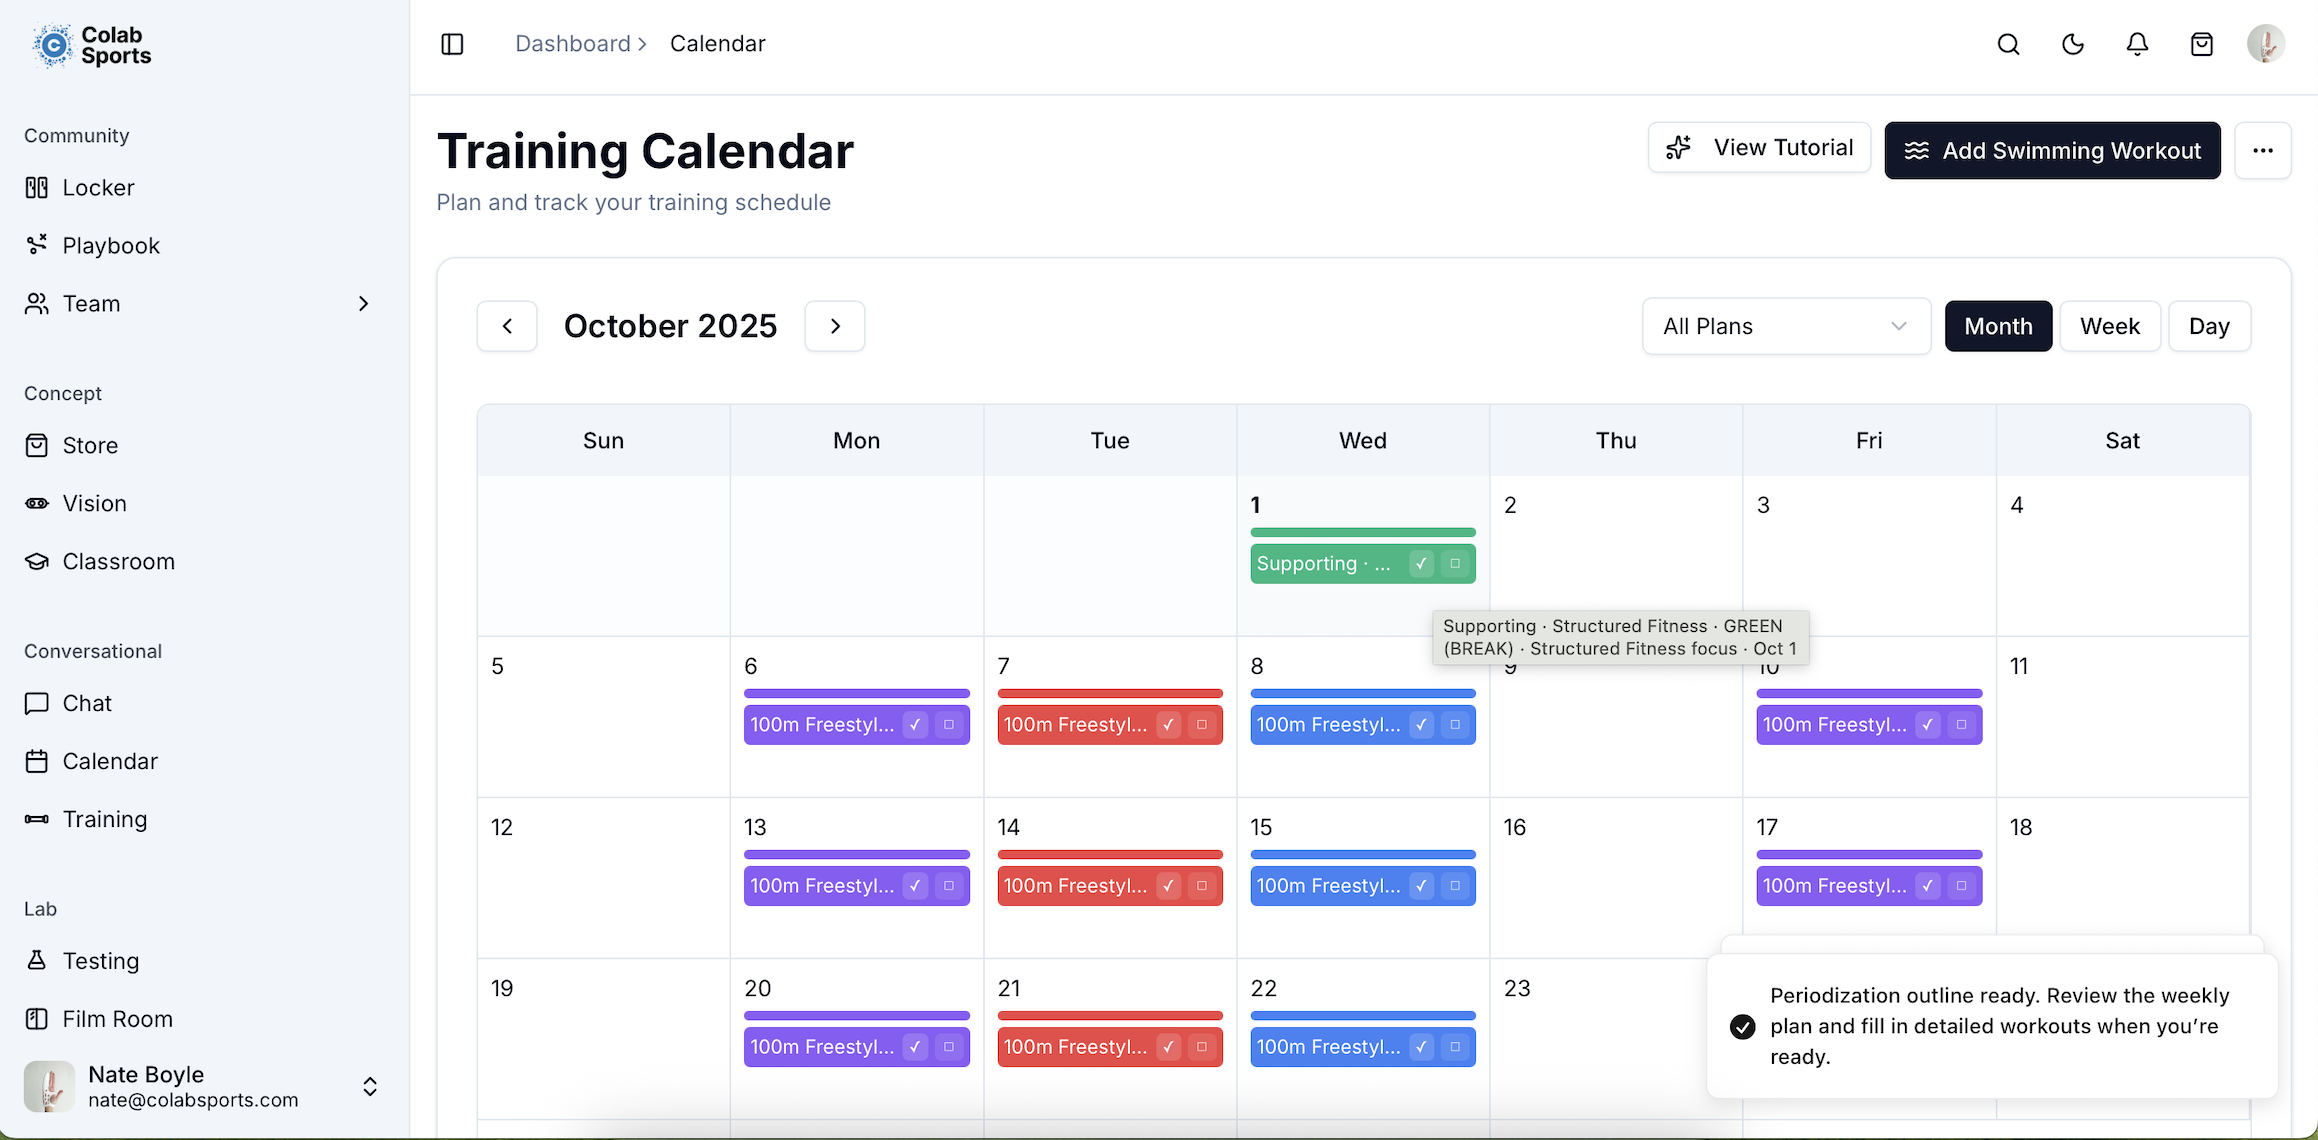Go to Vision in sidebar
This screenshot has height=1140, width=2318.
click(x=94, y=504)
